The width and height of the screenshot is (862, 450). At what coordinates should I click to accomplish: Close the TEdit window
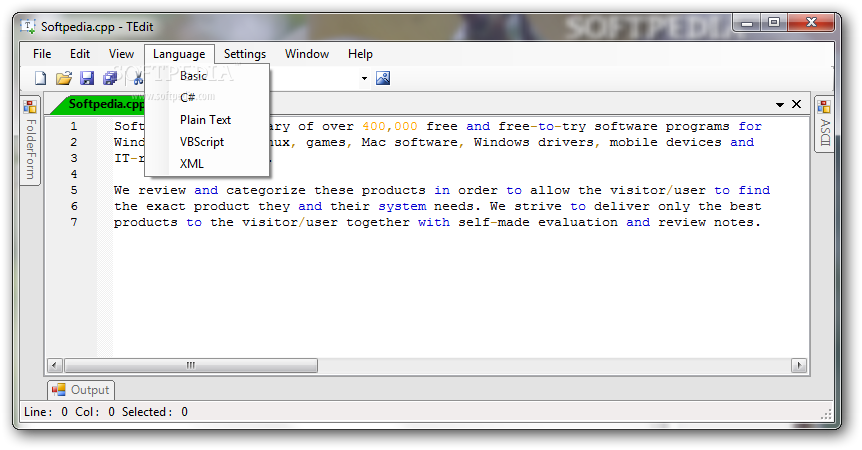(811, 23)
